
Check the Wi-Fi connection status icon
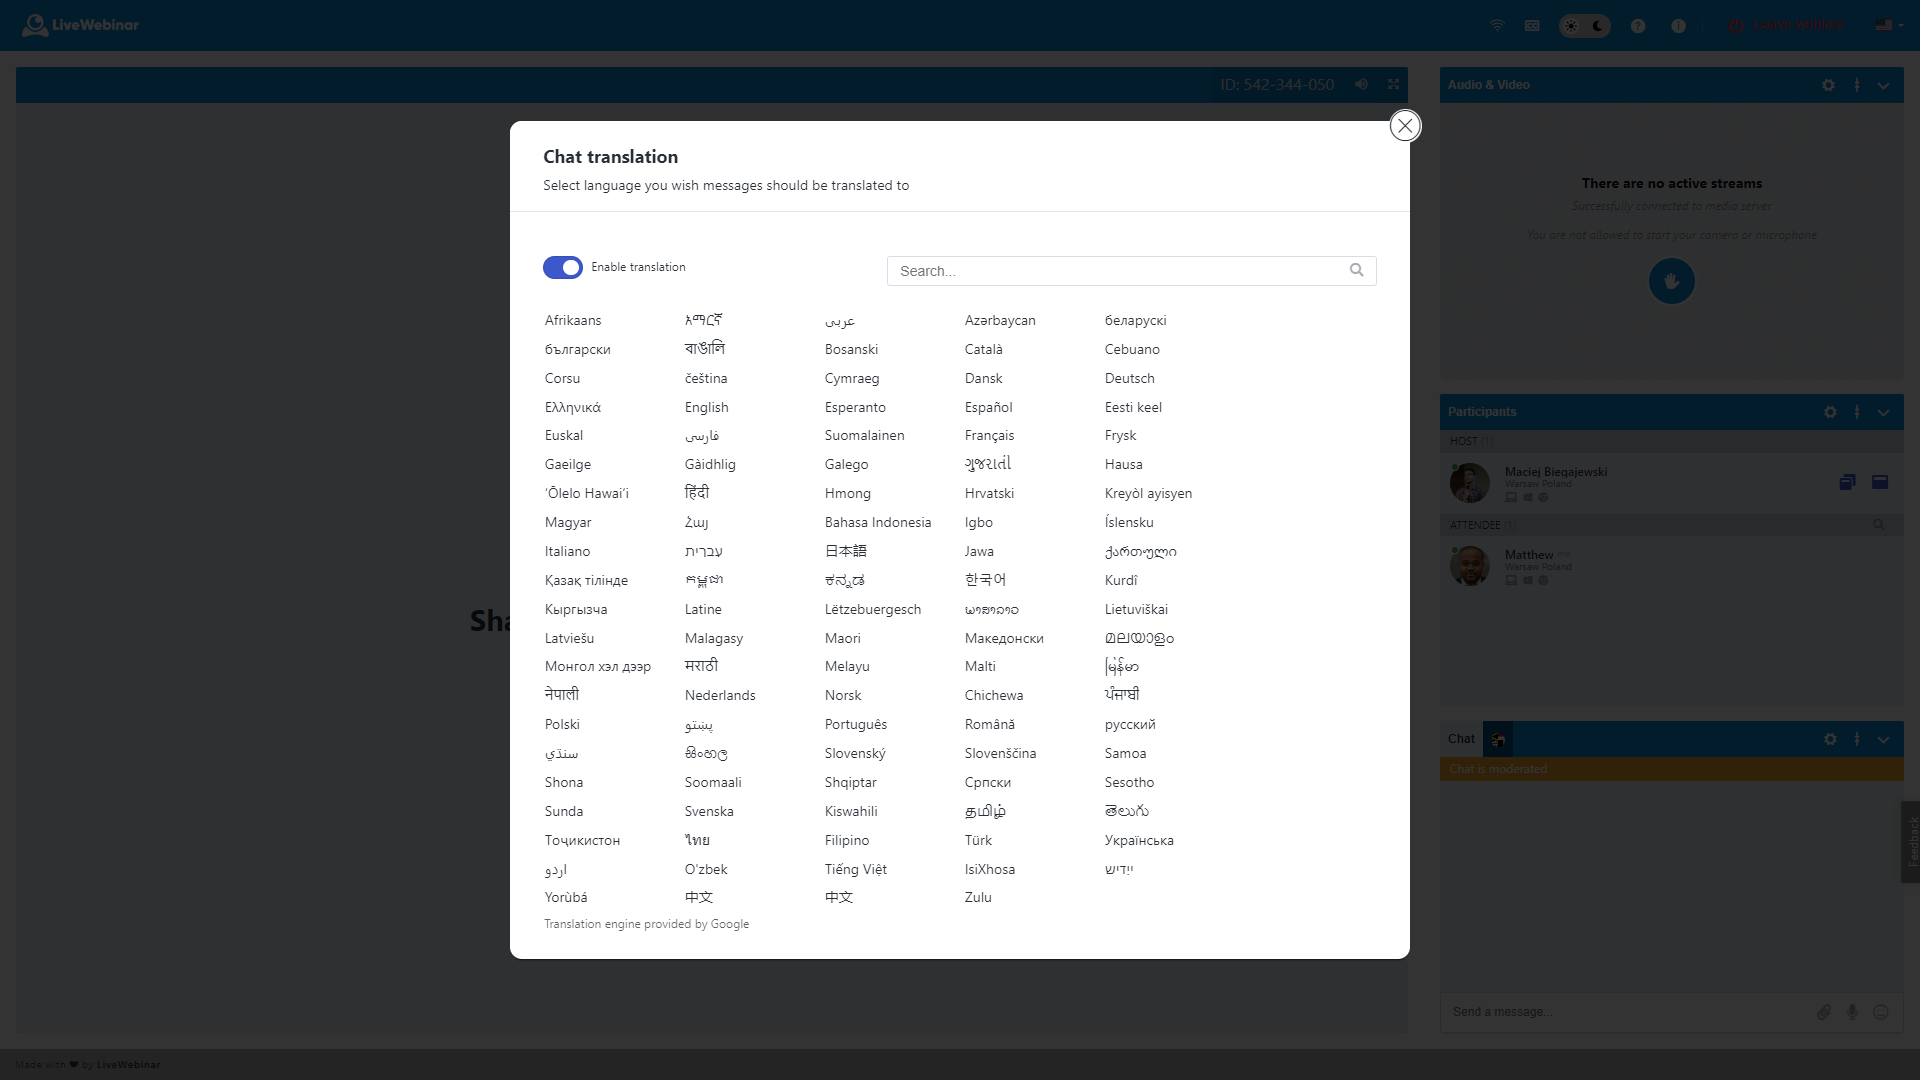[1497, 26]
